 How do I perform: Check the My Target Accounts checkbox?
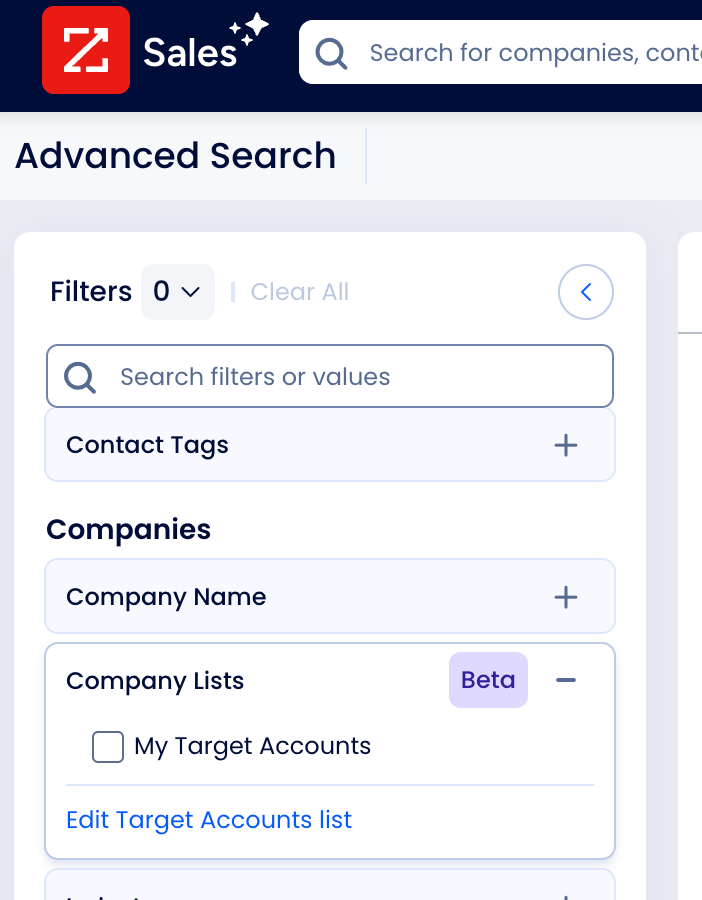[x=107, y=746]
